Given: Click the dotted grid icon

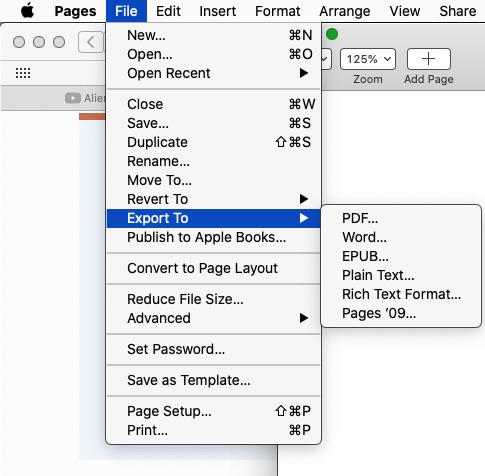Looking at the screenshot, I should [x=23, y=73].
